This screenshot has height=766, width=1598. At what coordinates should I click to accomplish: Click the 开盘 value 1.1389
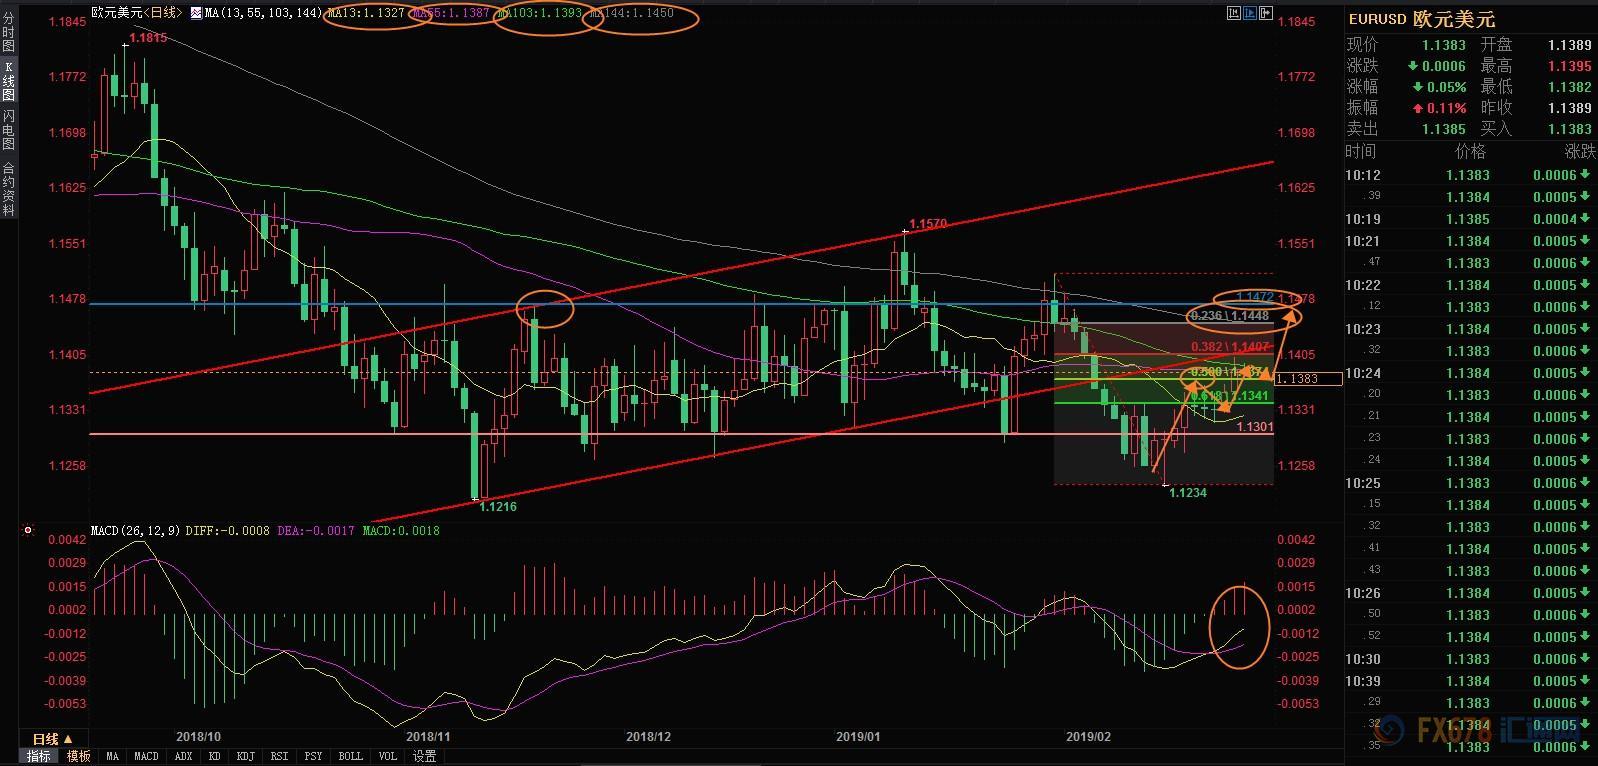pos(1570,45)
